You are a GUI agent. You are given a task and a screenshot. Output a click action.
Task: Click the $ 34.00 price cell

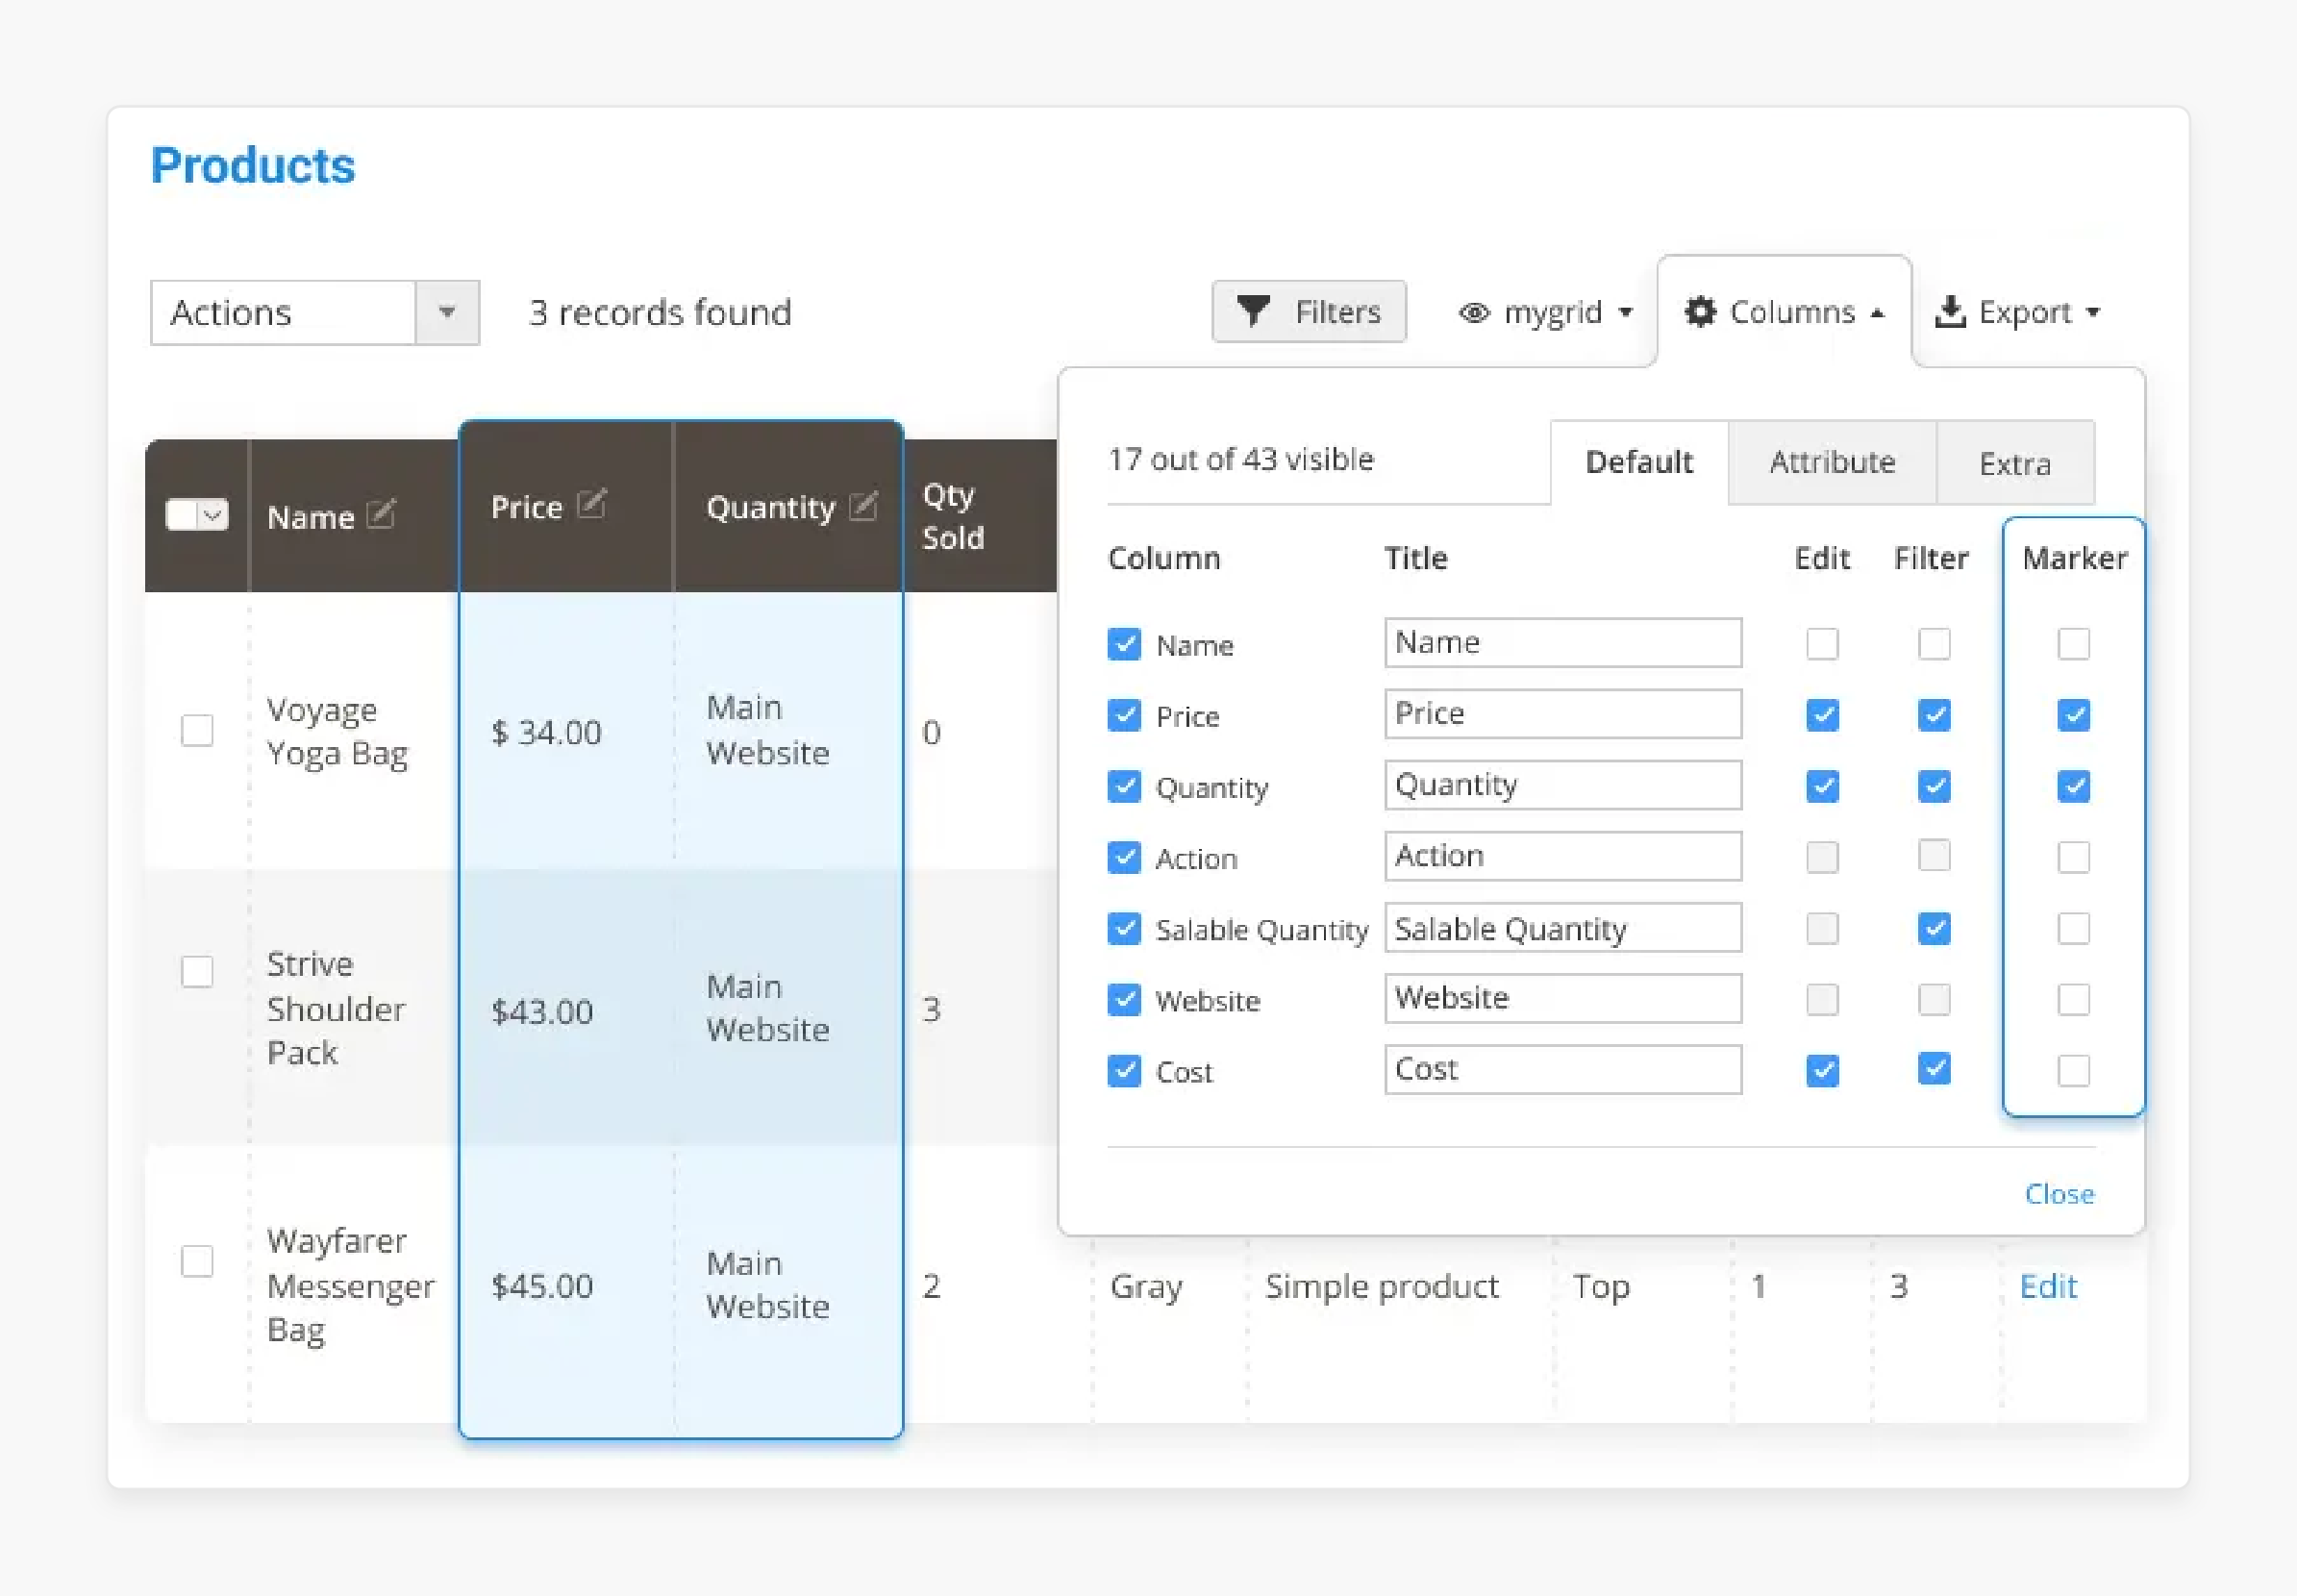(x=546, y=733)
